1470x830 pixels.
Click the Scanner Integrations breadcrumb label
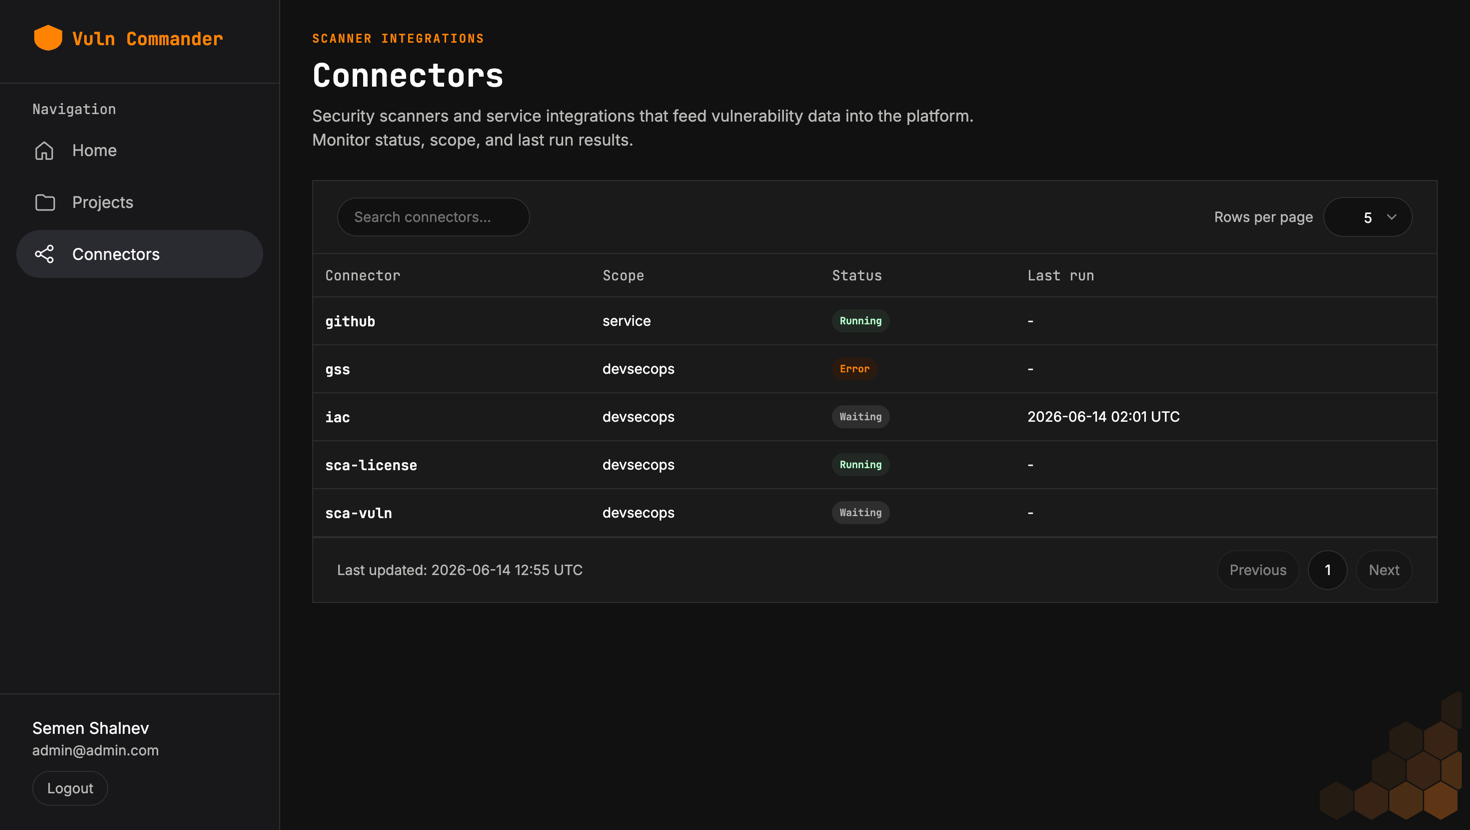point(398,38)
